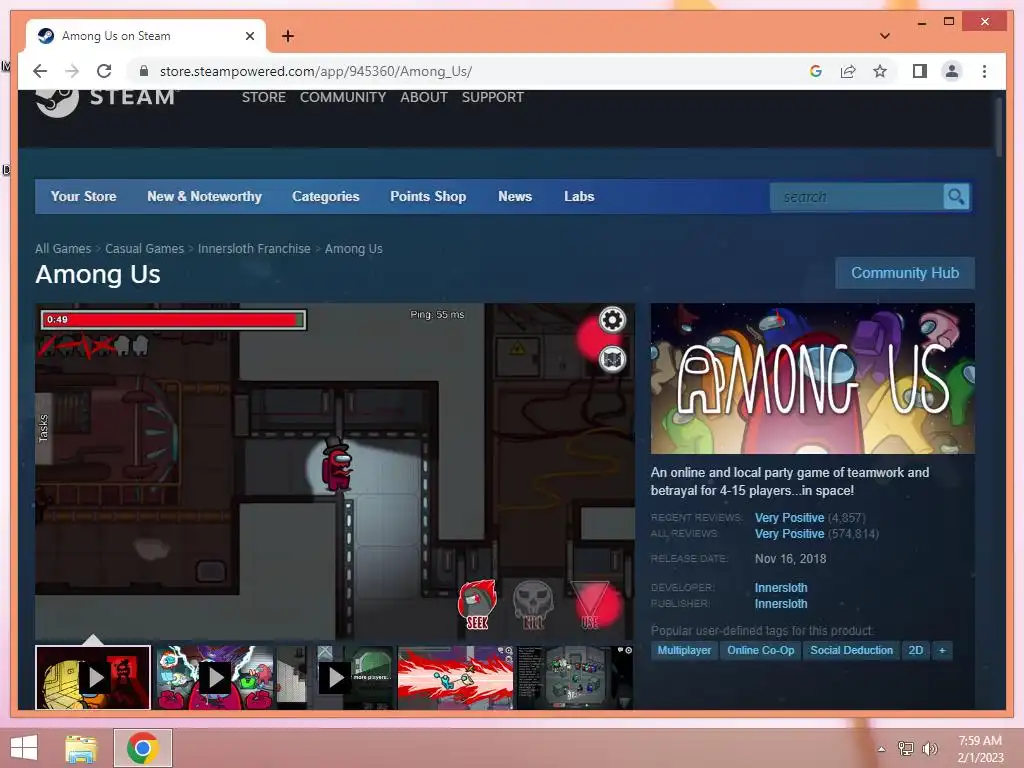Share this page using the share icon
Screen dimensions: 1024x768
coord(848,71)
